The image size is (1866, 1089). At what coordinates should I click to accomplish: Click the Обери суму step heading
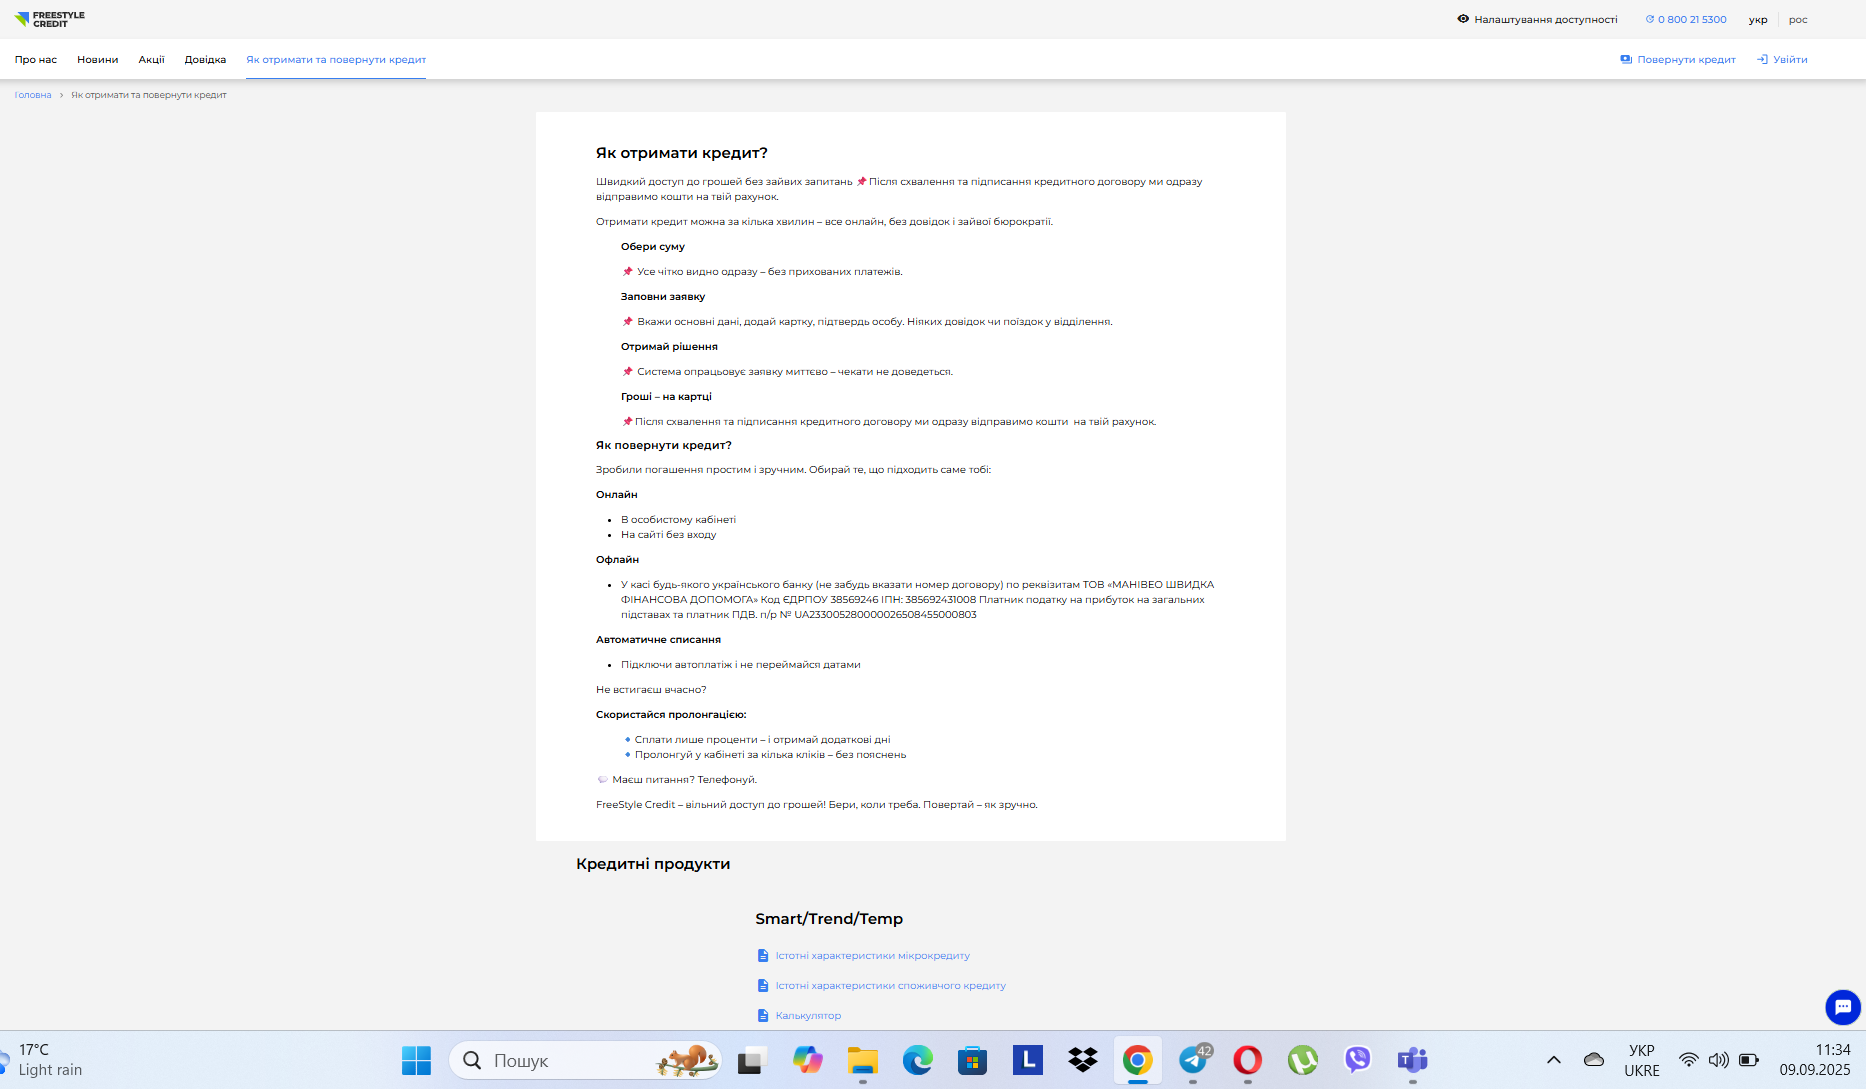[x=653, y=246]
